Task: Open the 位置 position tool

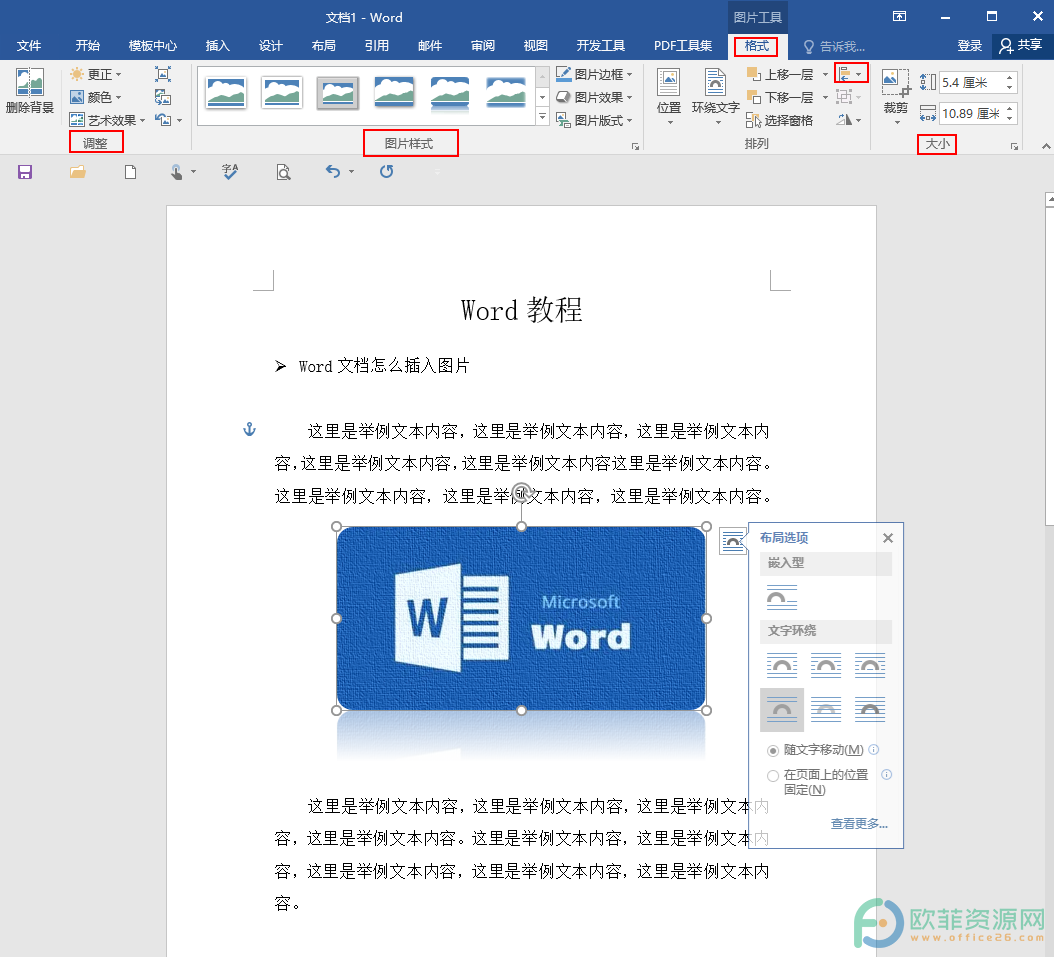Action: click(x=669, y=95)
